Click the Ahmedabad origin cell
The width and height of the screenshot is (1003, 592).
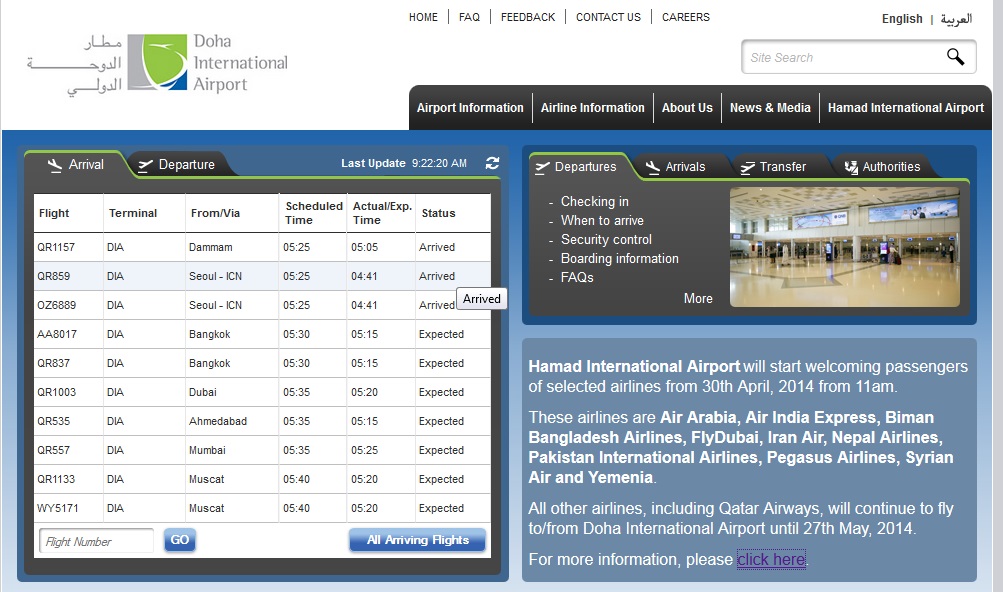pyautogui.click(x=217, y=421)
